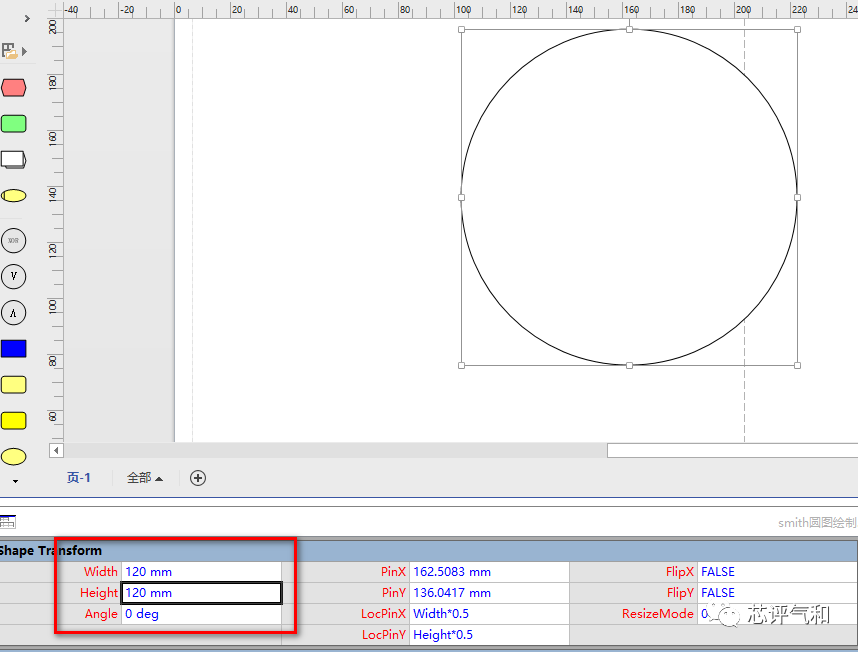Edit the Height cell 120 mm
The height and width of the screenshot is (652, 858).
(x=201, y=593)
